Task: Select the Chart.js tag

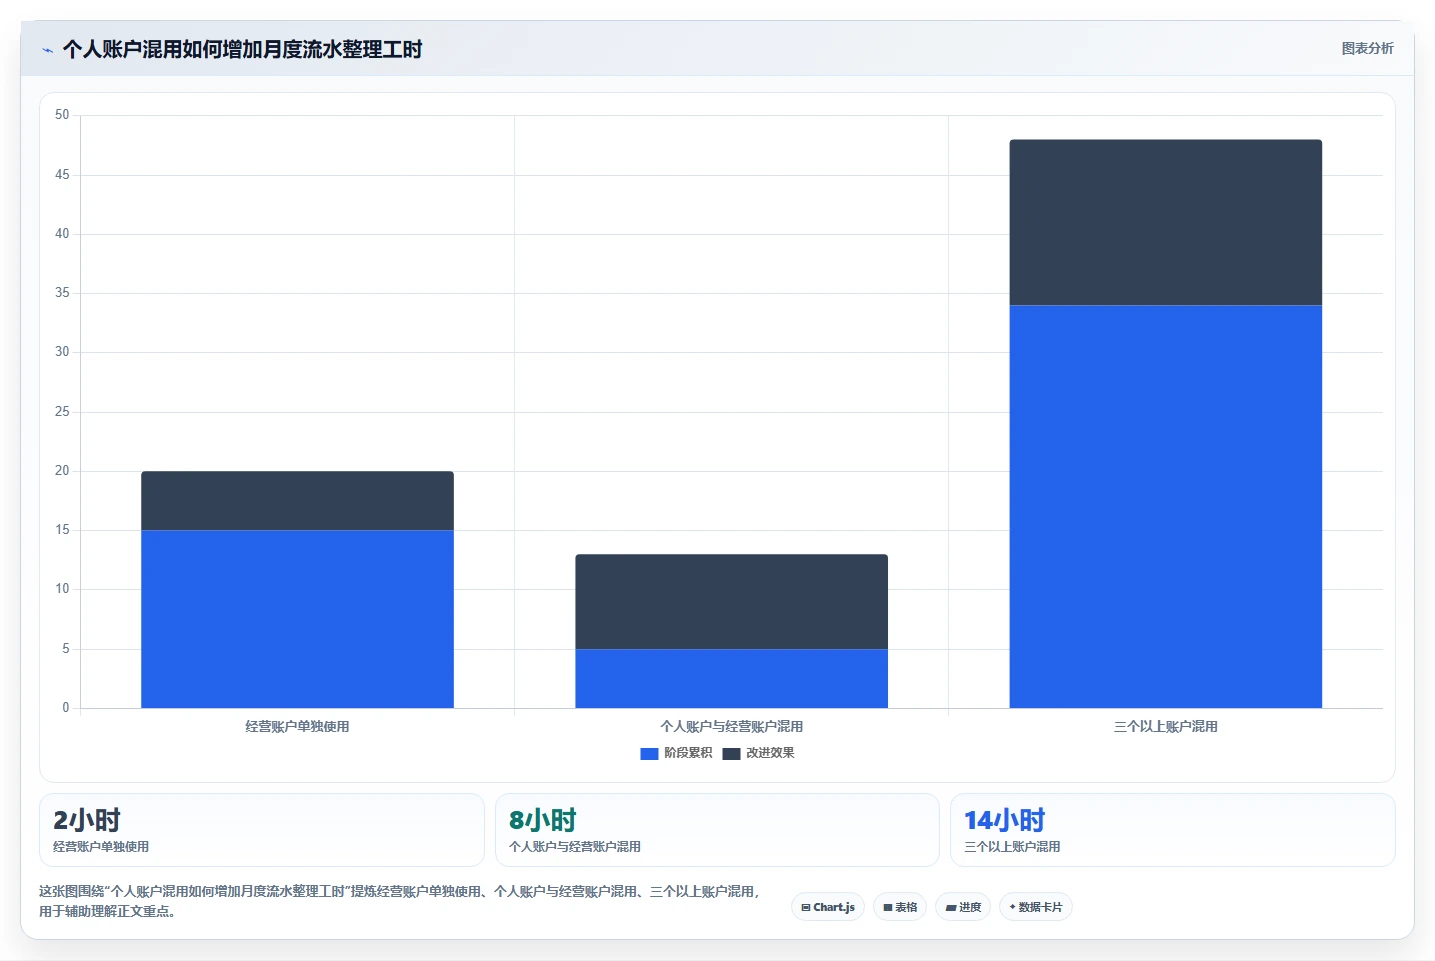Action: pyautogui.click(x=828, y=907)
